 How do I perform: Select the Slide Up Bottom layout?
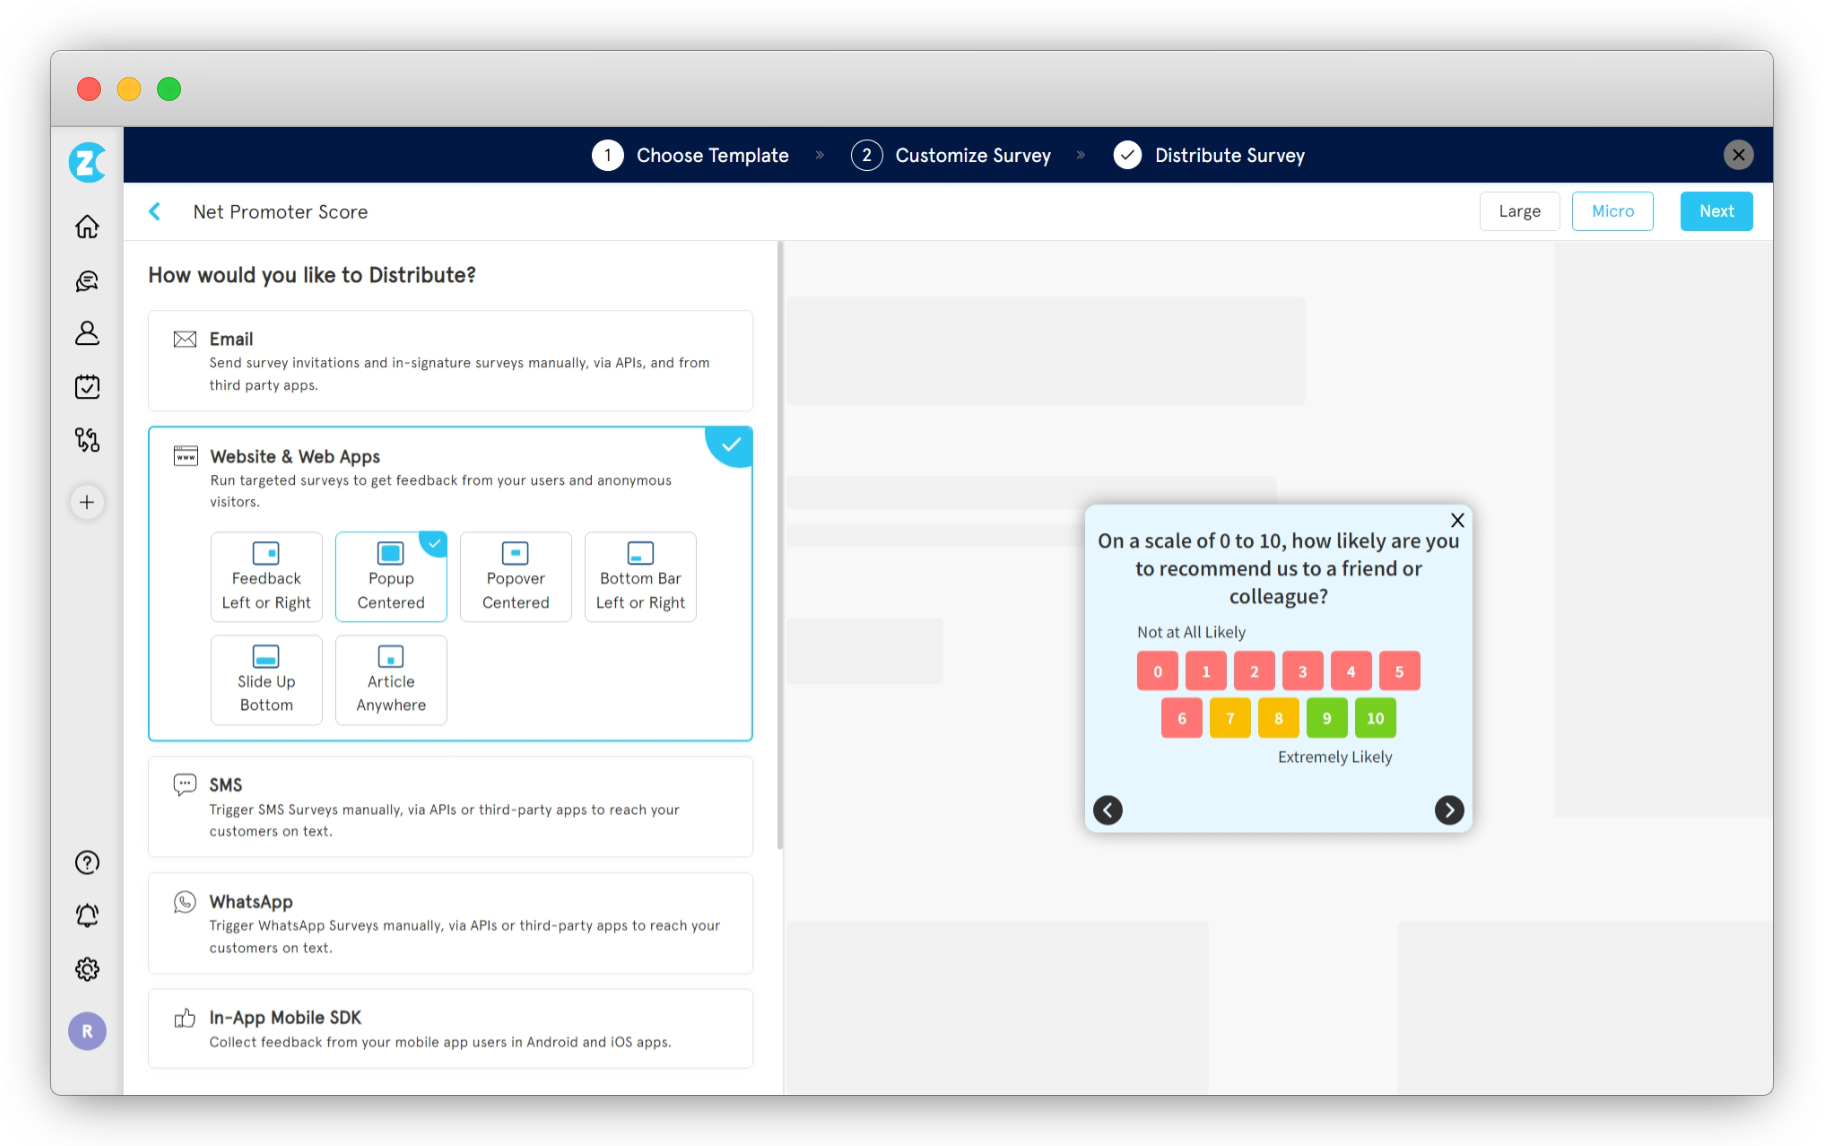(266, 680)
